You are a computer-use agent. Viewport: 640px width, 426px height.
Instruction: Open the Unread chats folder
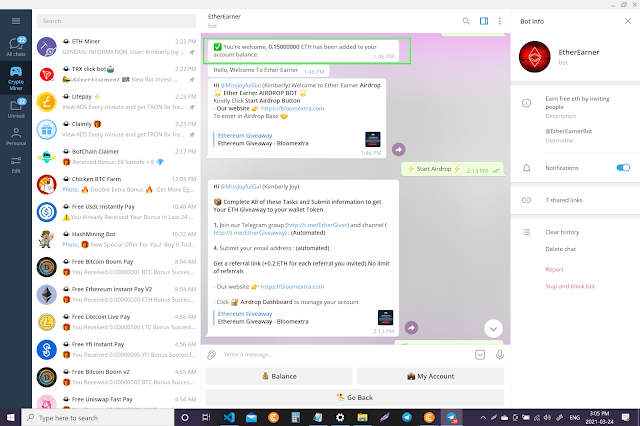(16, 109)
